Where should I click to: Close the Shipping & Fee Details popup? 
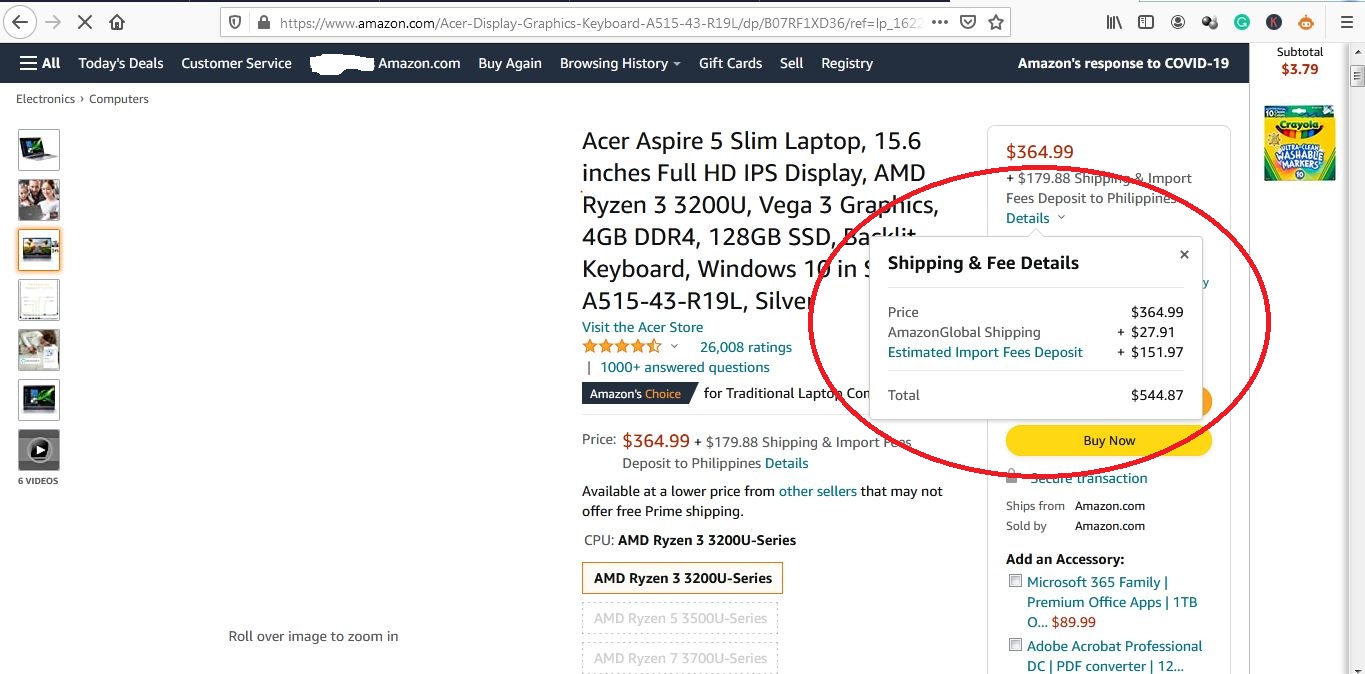1184,254
